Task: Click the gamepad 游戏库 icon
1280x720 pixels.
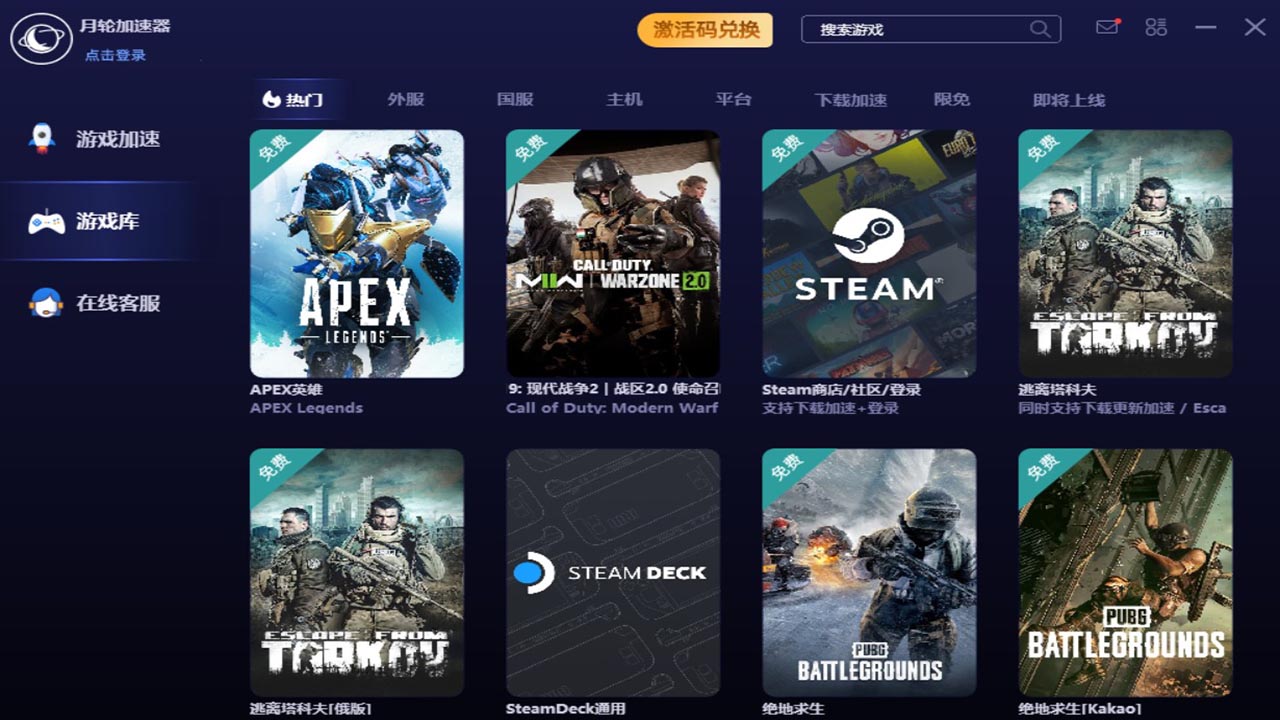Action: 46,221
